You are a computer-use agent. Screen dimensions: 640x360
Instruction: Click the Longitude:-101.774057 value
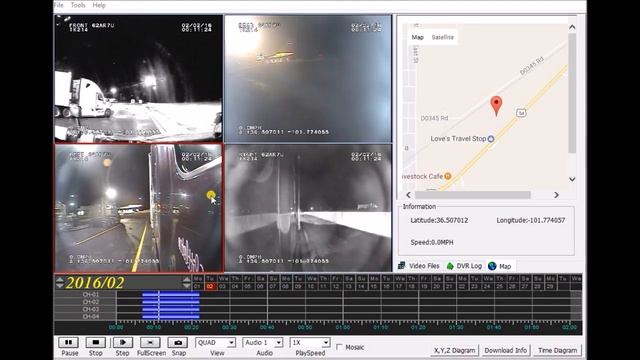531,220
